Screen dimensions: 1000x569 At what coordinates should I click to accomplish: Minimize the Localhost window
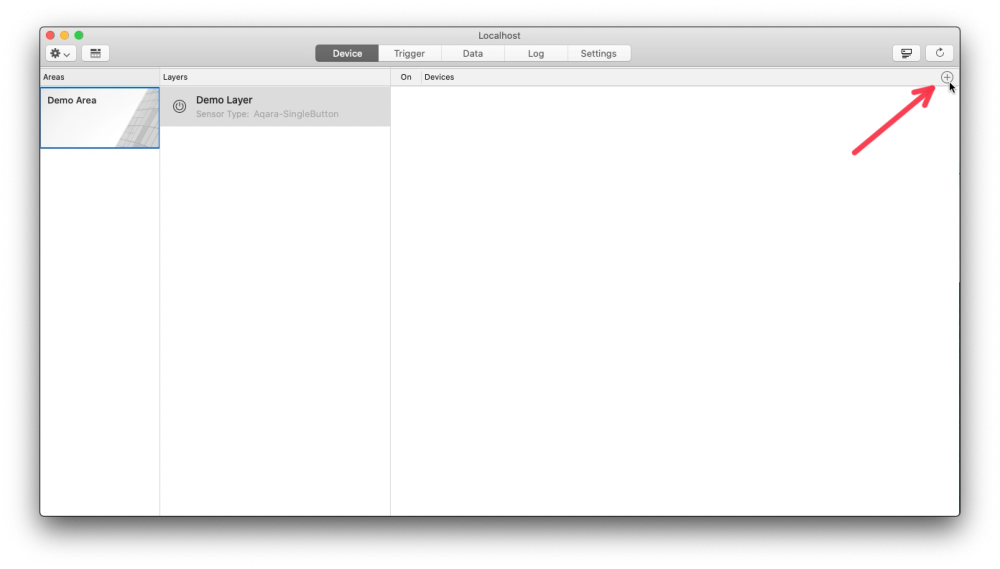[x=64, y=35]
